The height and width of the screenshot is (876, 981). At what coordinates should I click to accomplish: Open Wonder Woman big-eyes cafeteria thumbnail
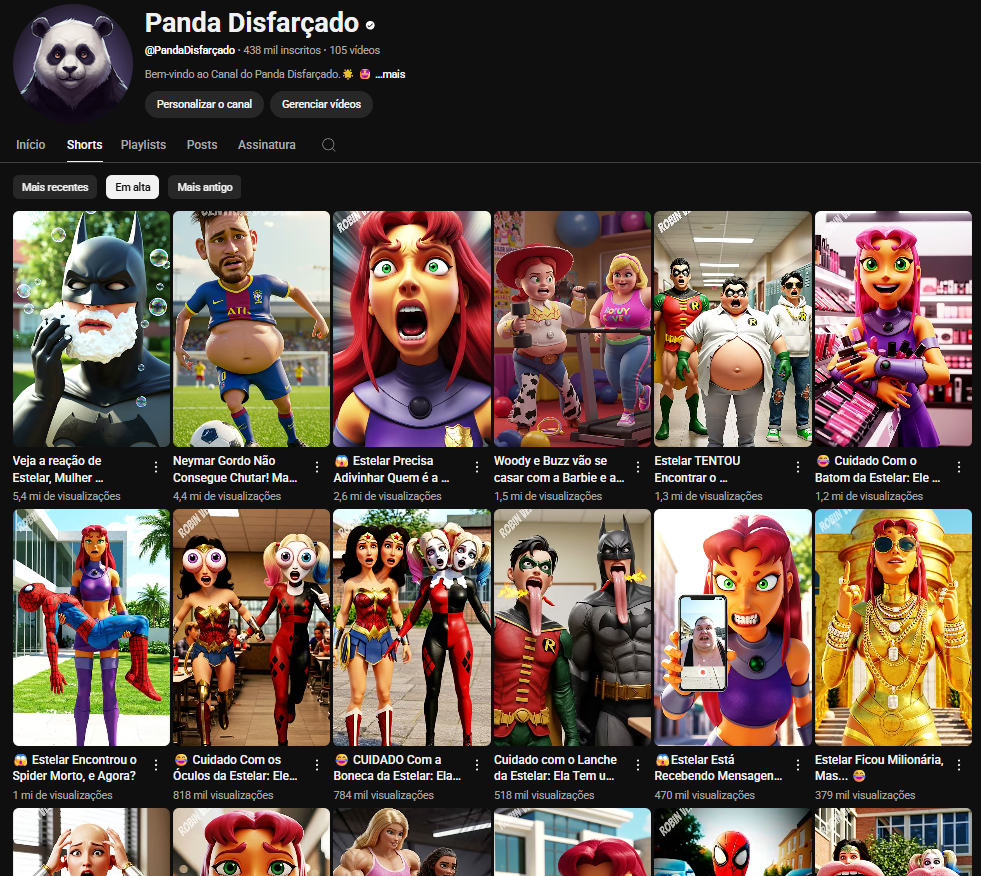(252, 628)
